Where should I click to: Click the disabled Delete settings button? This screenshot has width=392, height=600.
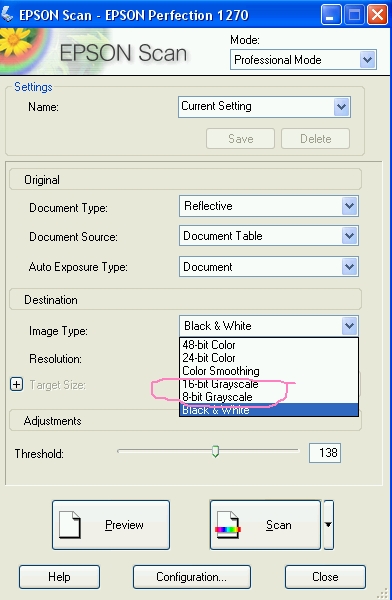pyautogui.click(x=315, y=139)
